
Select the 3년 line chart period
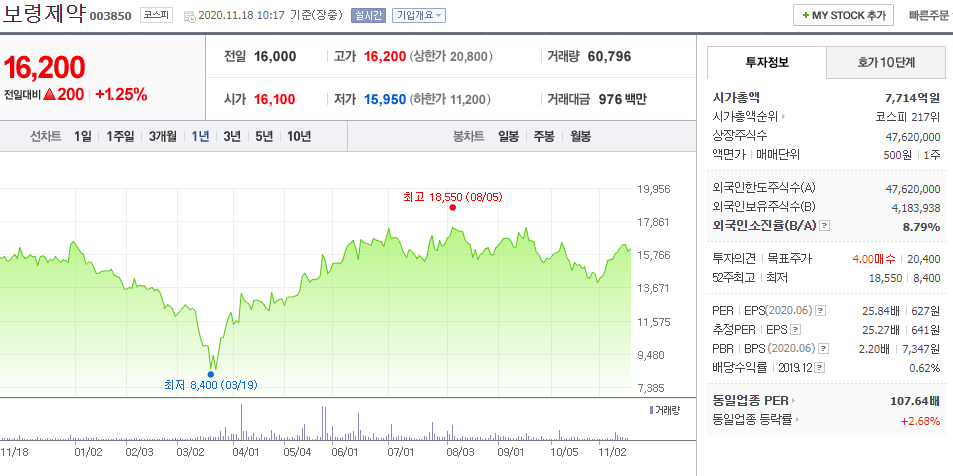(x=232, y=136)
